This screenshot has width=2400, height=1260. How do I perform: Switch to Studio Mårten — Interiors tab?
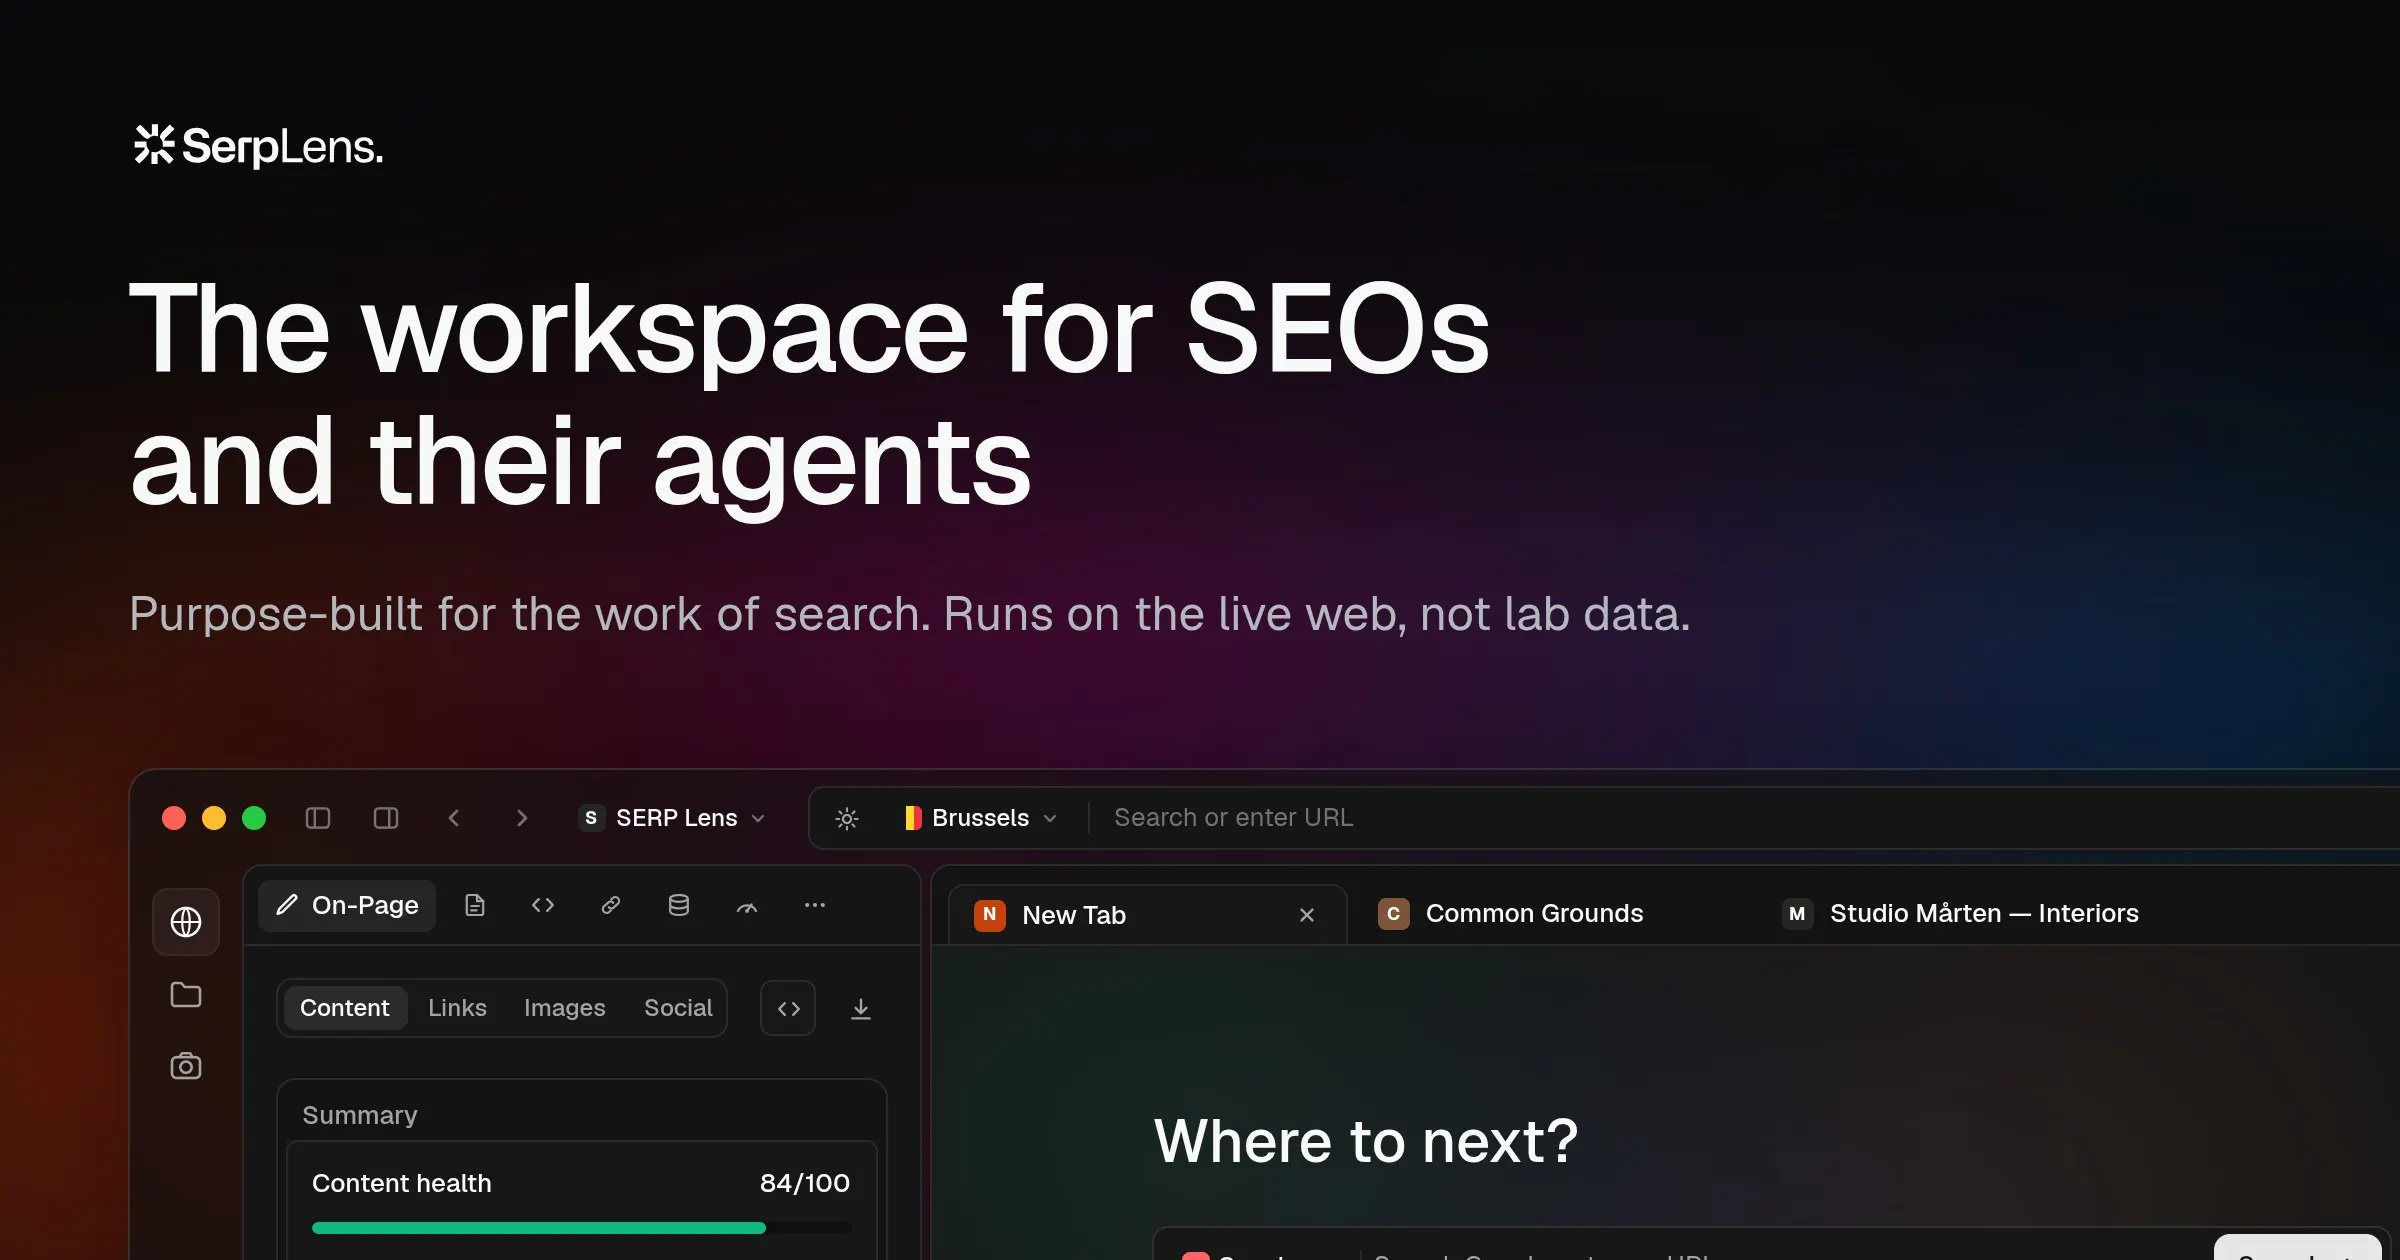[x=1961, y=914]
